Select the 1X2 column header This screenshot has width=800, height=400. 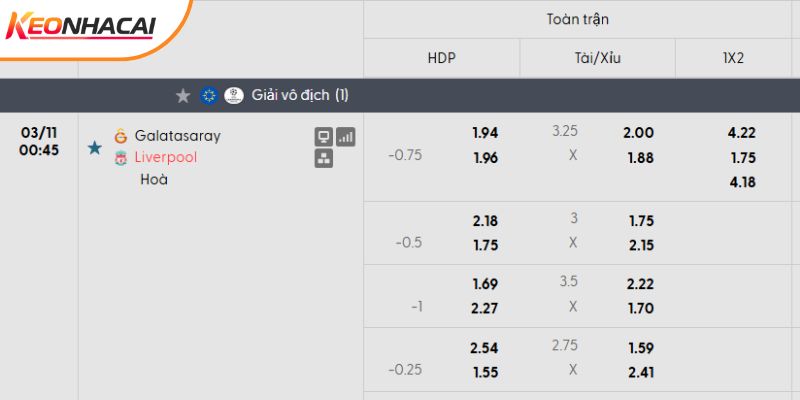[x=734, y=58]
